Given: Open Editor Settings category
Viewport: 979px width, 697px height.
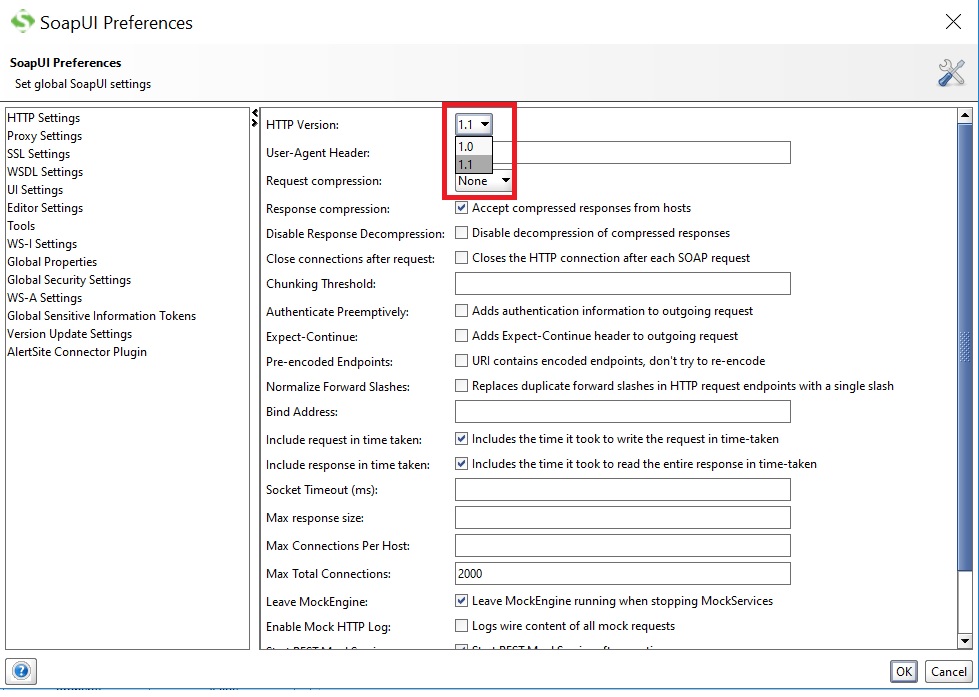Looking at the screenshot, I should pyautogui.click(x=45, y=208).
